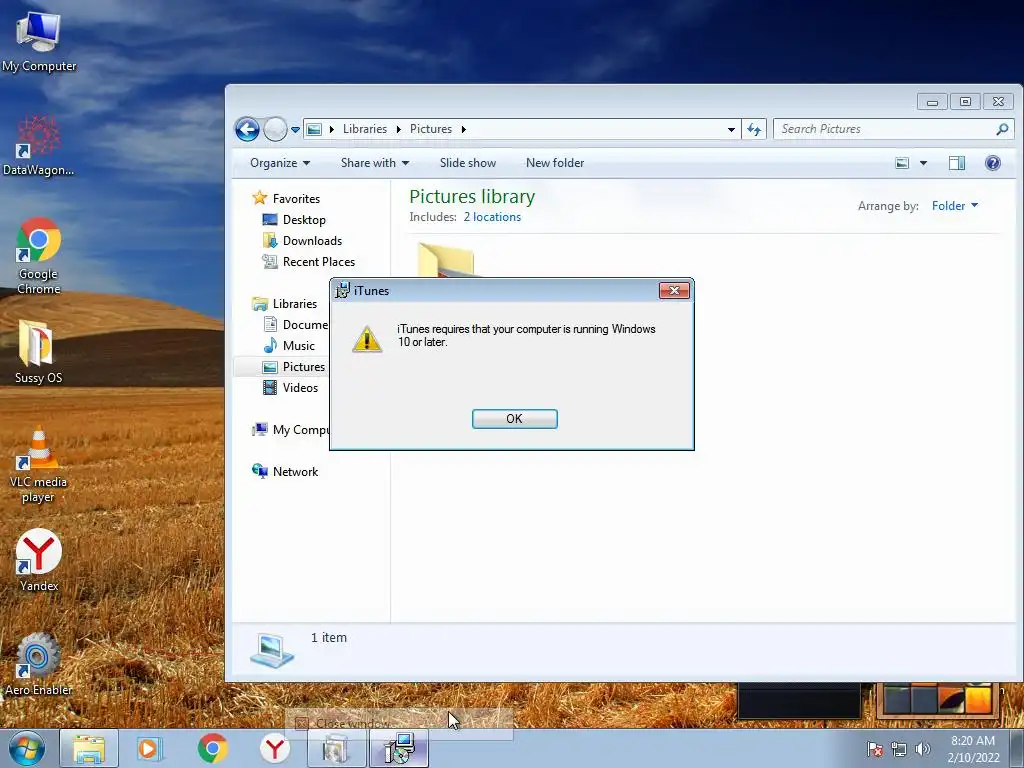Open Aero Enabler desktop shortcut
Viewport: 1024px width, 768px height.
(x=39, y=664)
